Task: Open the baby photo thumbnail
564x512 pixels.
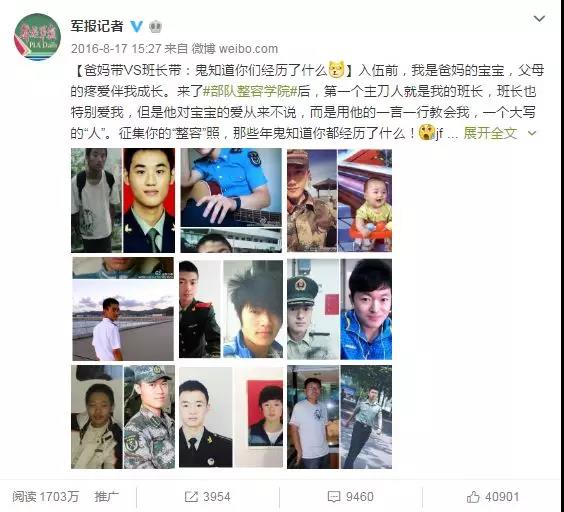Action: click(365, 200)
